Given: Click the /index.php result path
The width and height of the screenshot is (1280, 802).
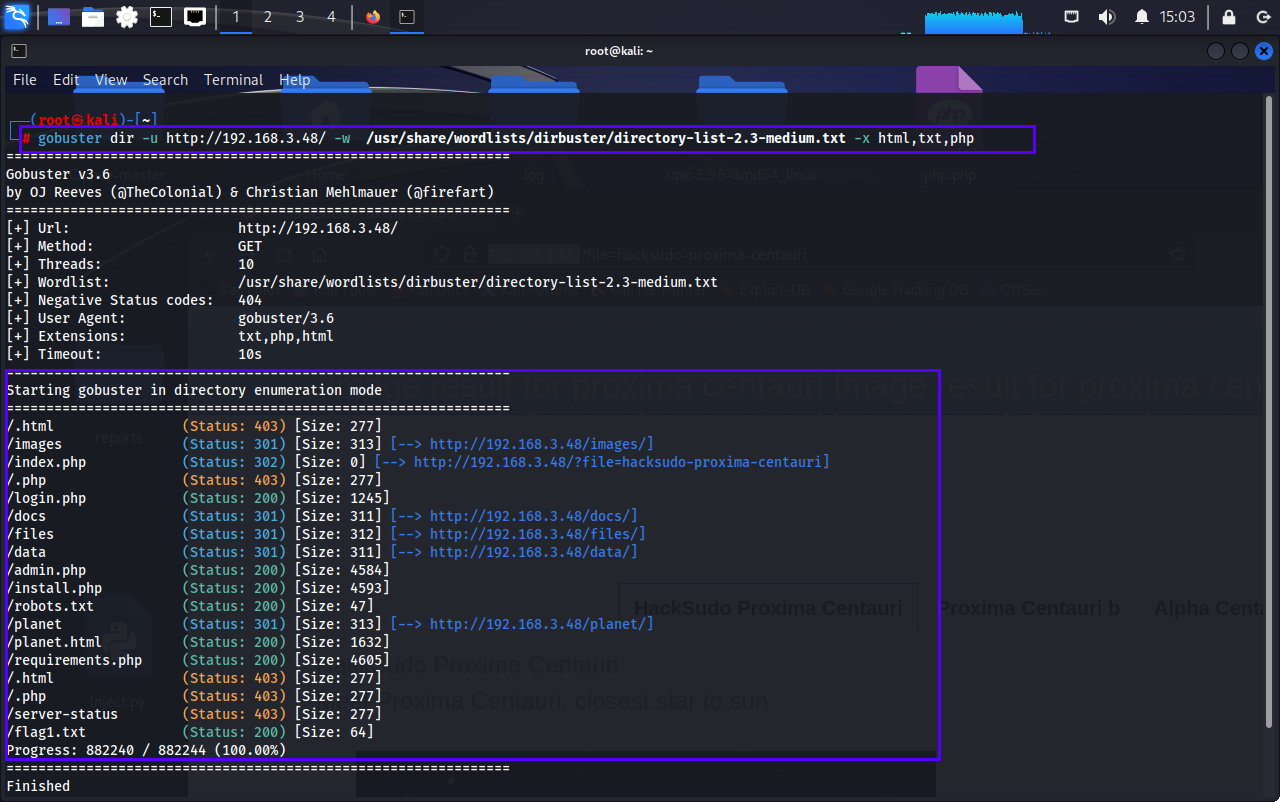Looking at the screenshot, I should click(x=46, y=462).
